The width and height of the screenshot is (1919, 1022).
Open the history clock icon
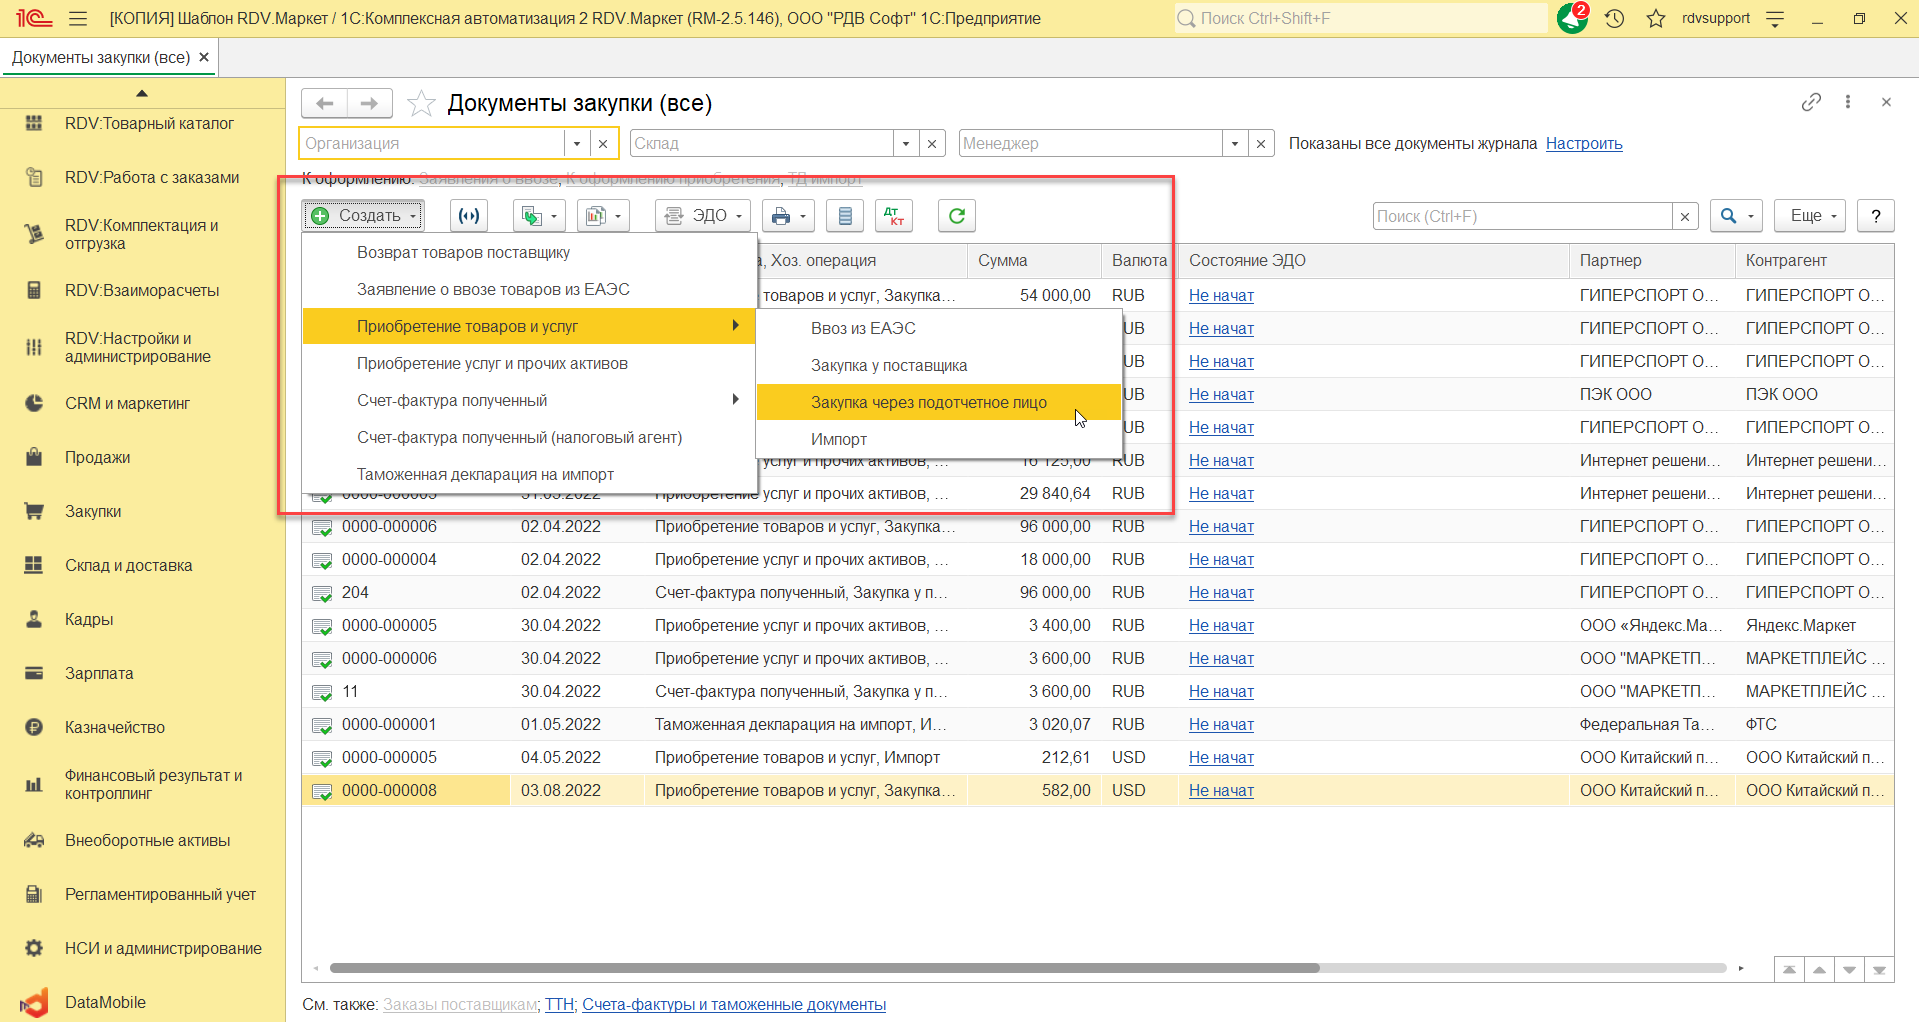pos(1614,18)
